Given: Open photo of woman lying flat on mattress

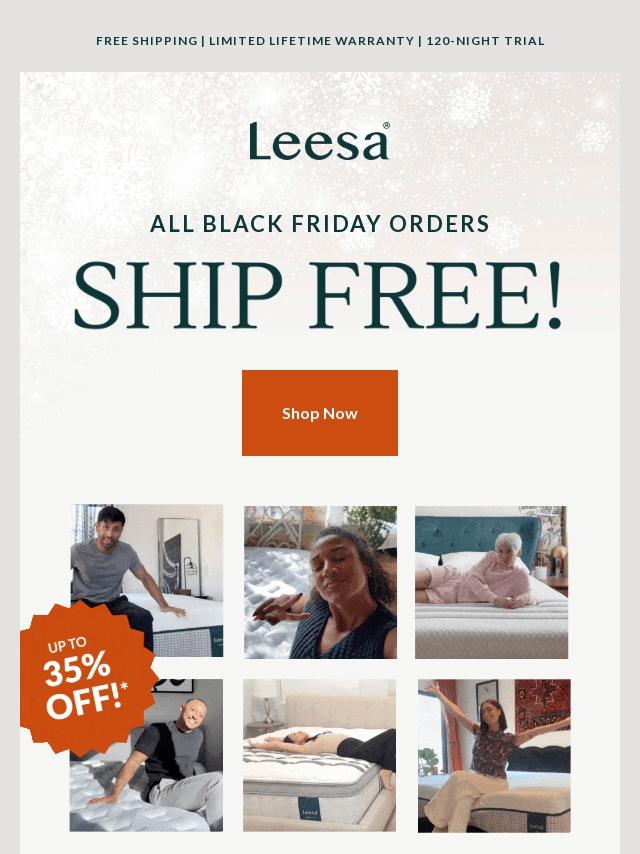Looking at the screenshot, I should tap(319, 755).
